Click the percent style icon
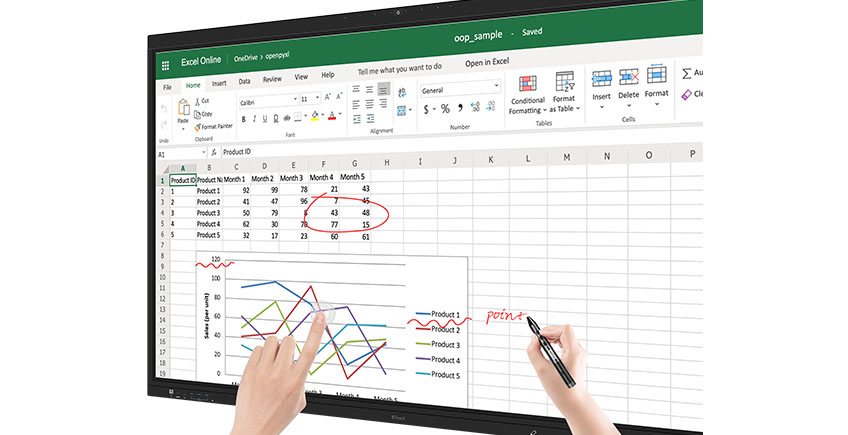 point(445,110)
